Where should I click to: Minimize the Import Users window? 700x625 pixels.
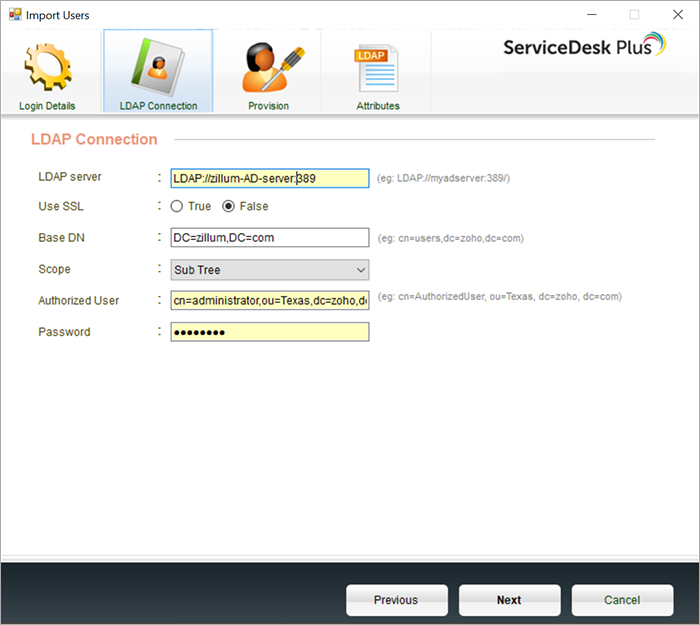(592, 15)
